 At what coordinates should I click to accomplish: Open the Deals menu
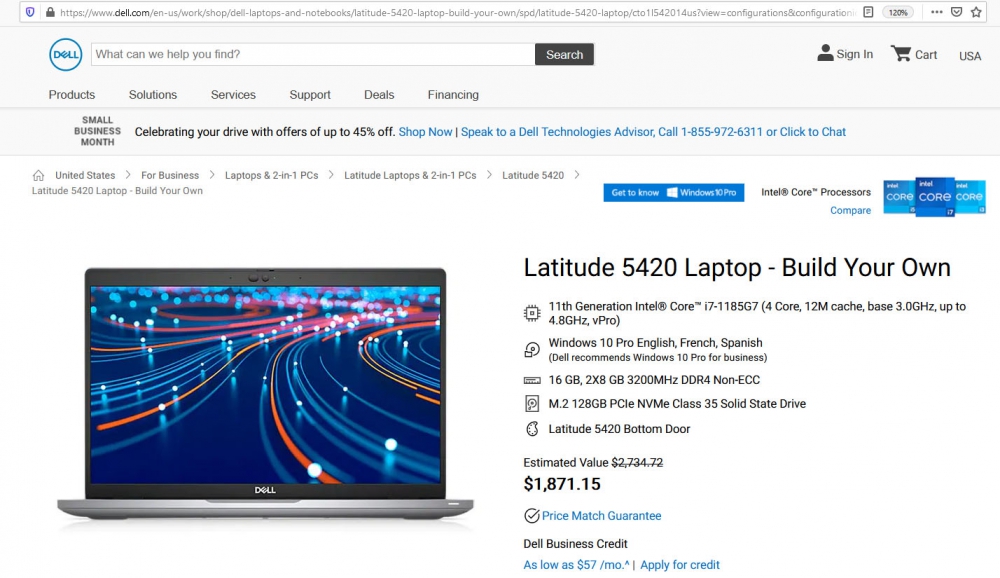click(379, 94)
